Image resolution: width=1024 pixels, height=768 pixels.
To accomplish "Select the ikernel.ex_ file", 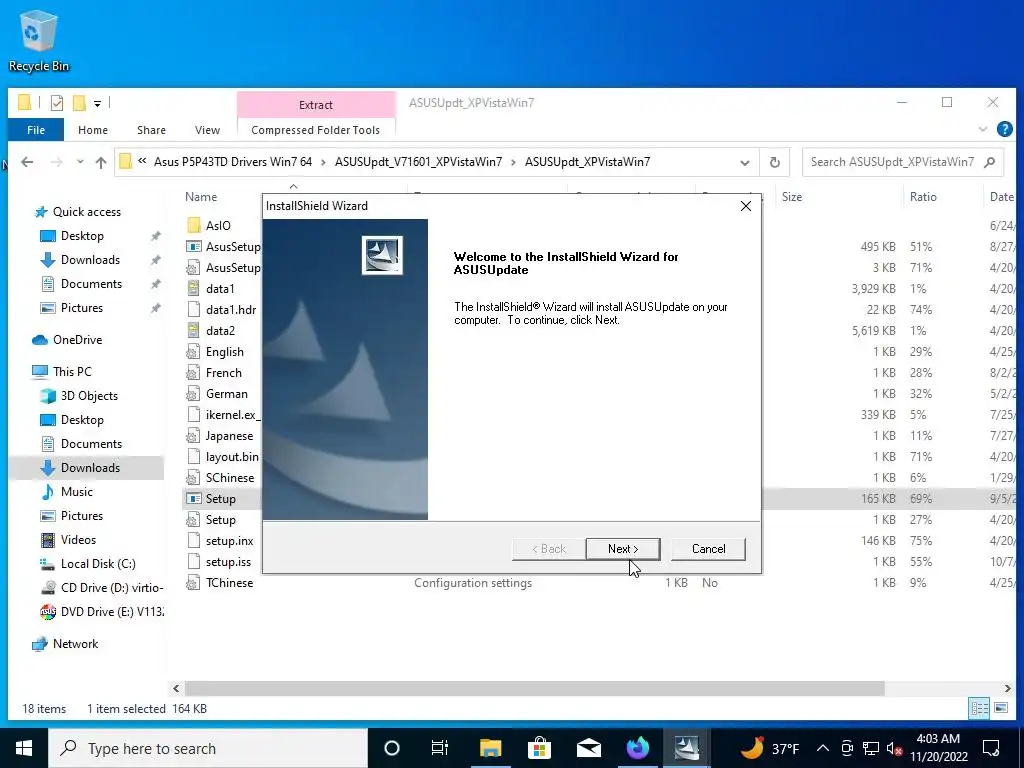I will [232, 415].
